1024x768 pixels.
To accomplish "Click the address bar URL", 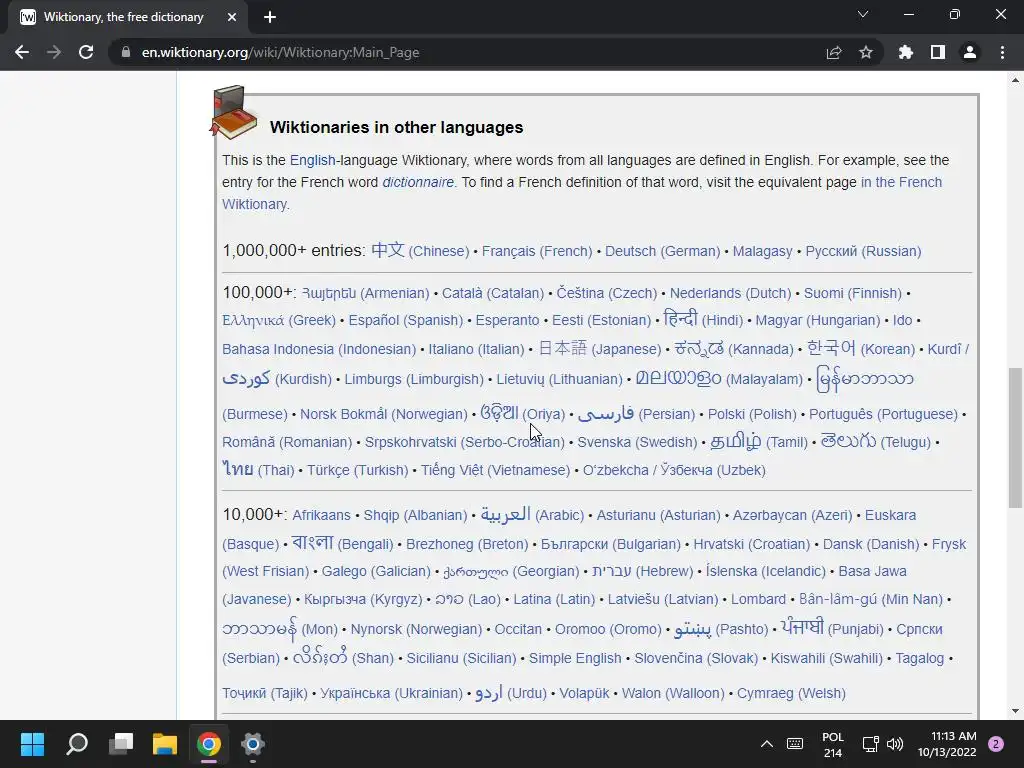I will tap(280, 52).
